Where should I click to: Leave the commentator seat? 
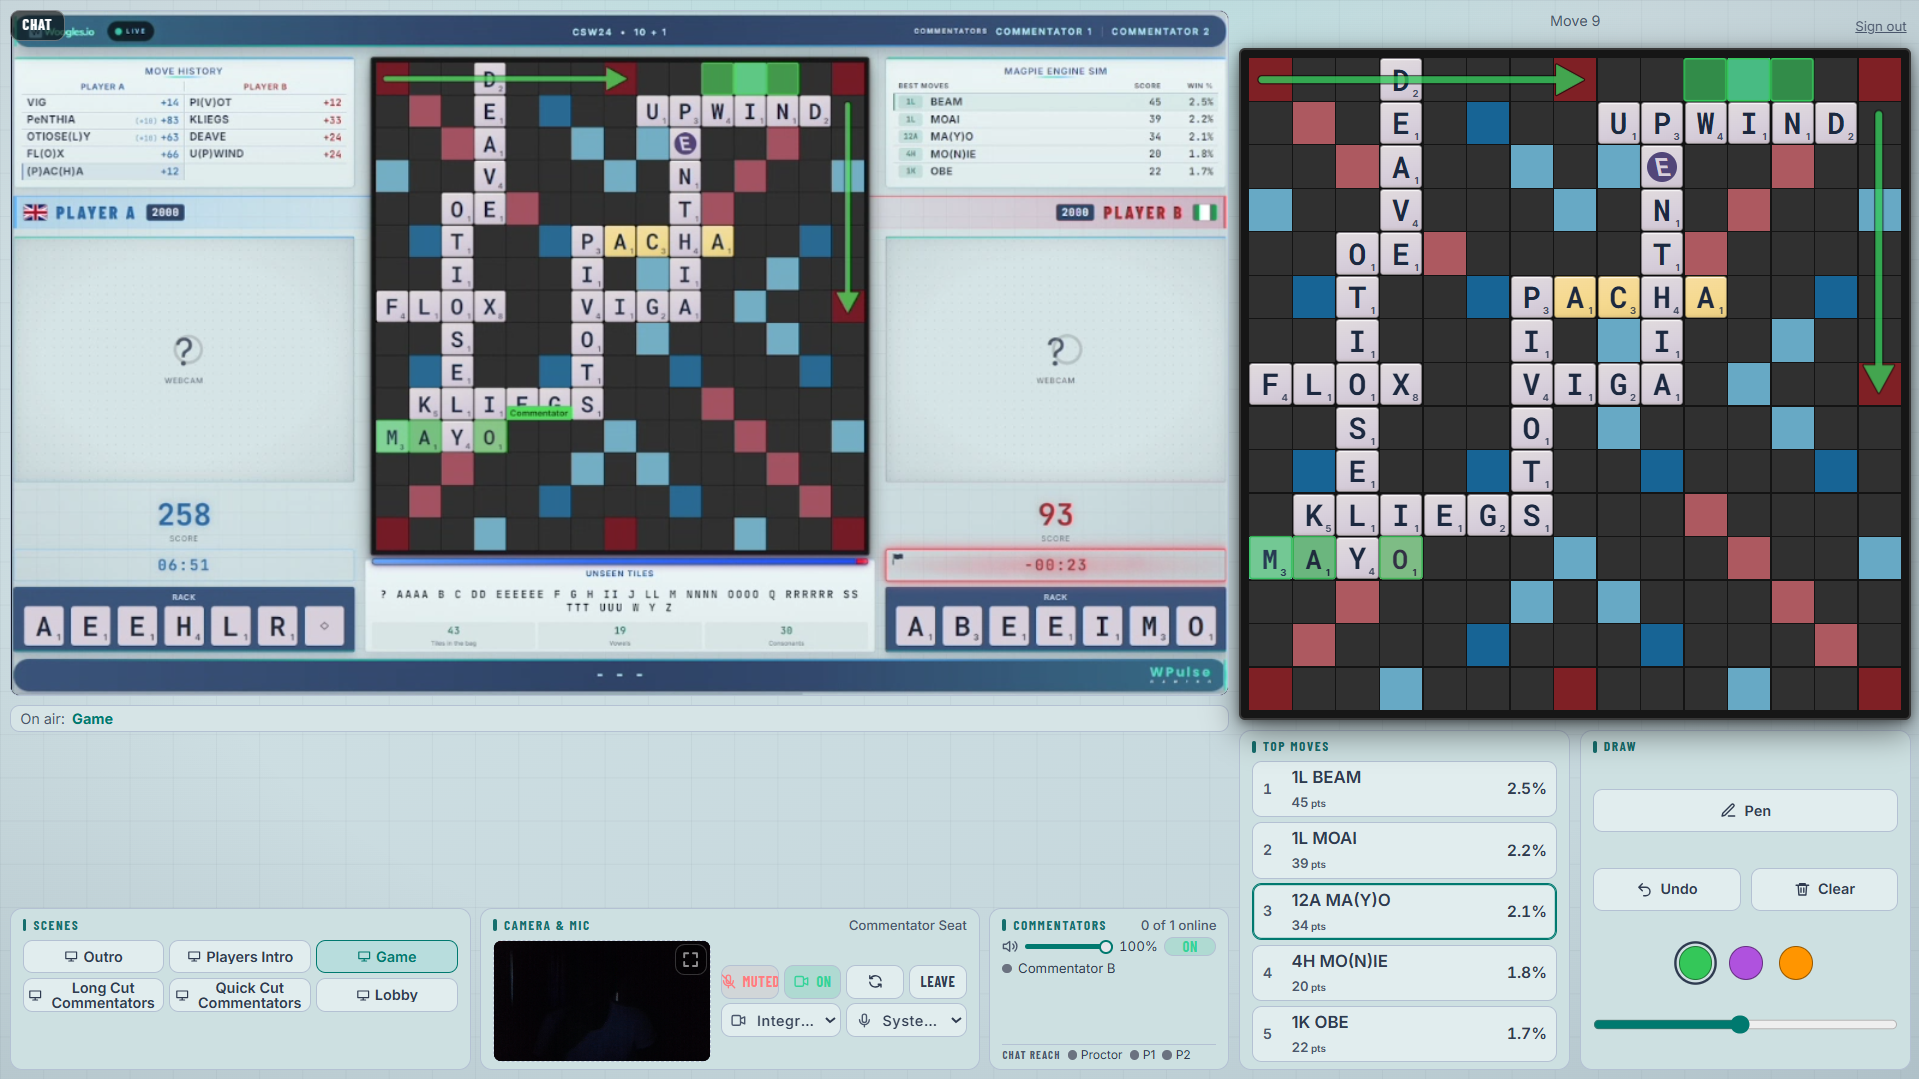pyautogui.click(x=937, y=982)
